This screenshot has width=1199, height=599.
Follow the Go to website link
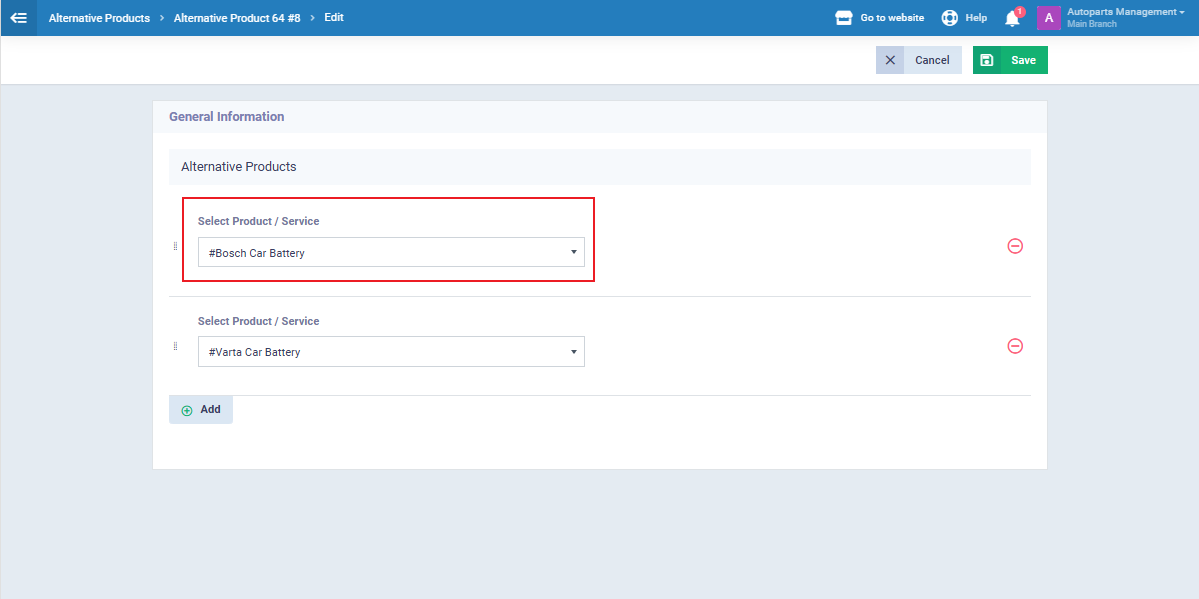point(892,18)
